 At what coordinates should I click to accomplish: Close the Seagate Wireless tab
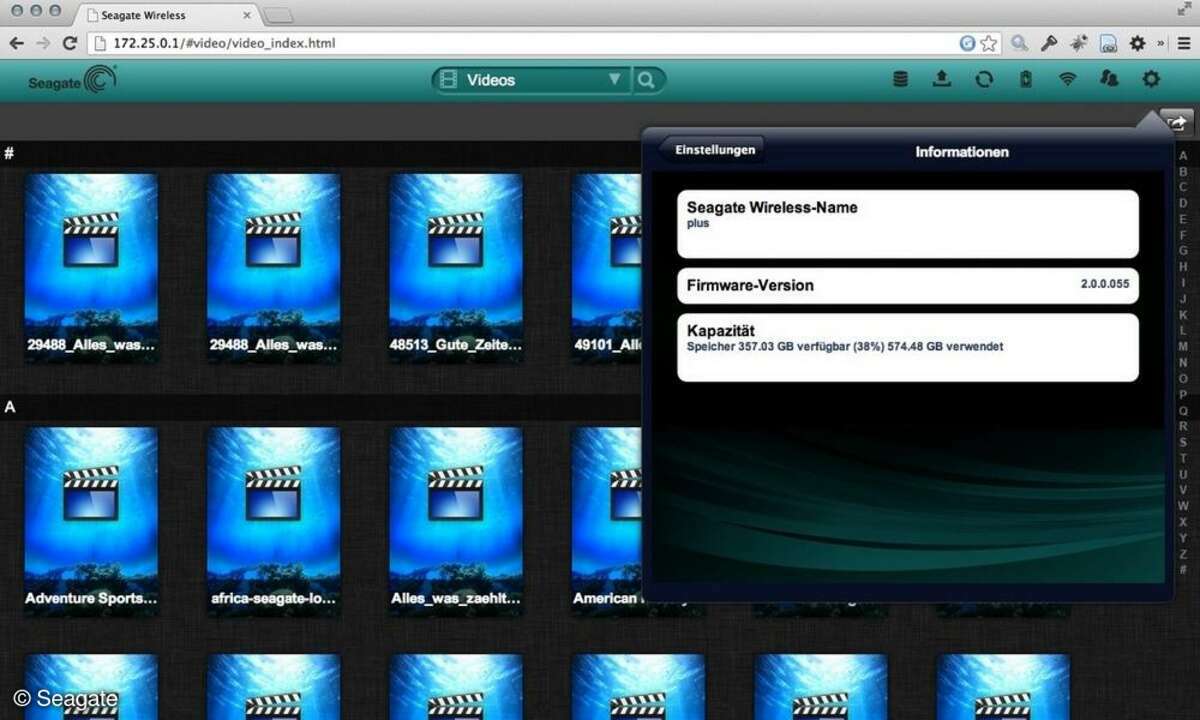click(x=245, y=15)
